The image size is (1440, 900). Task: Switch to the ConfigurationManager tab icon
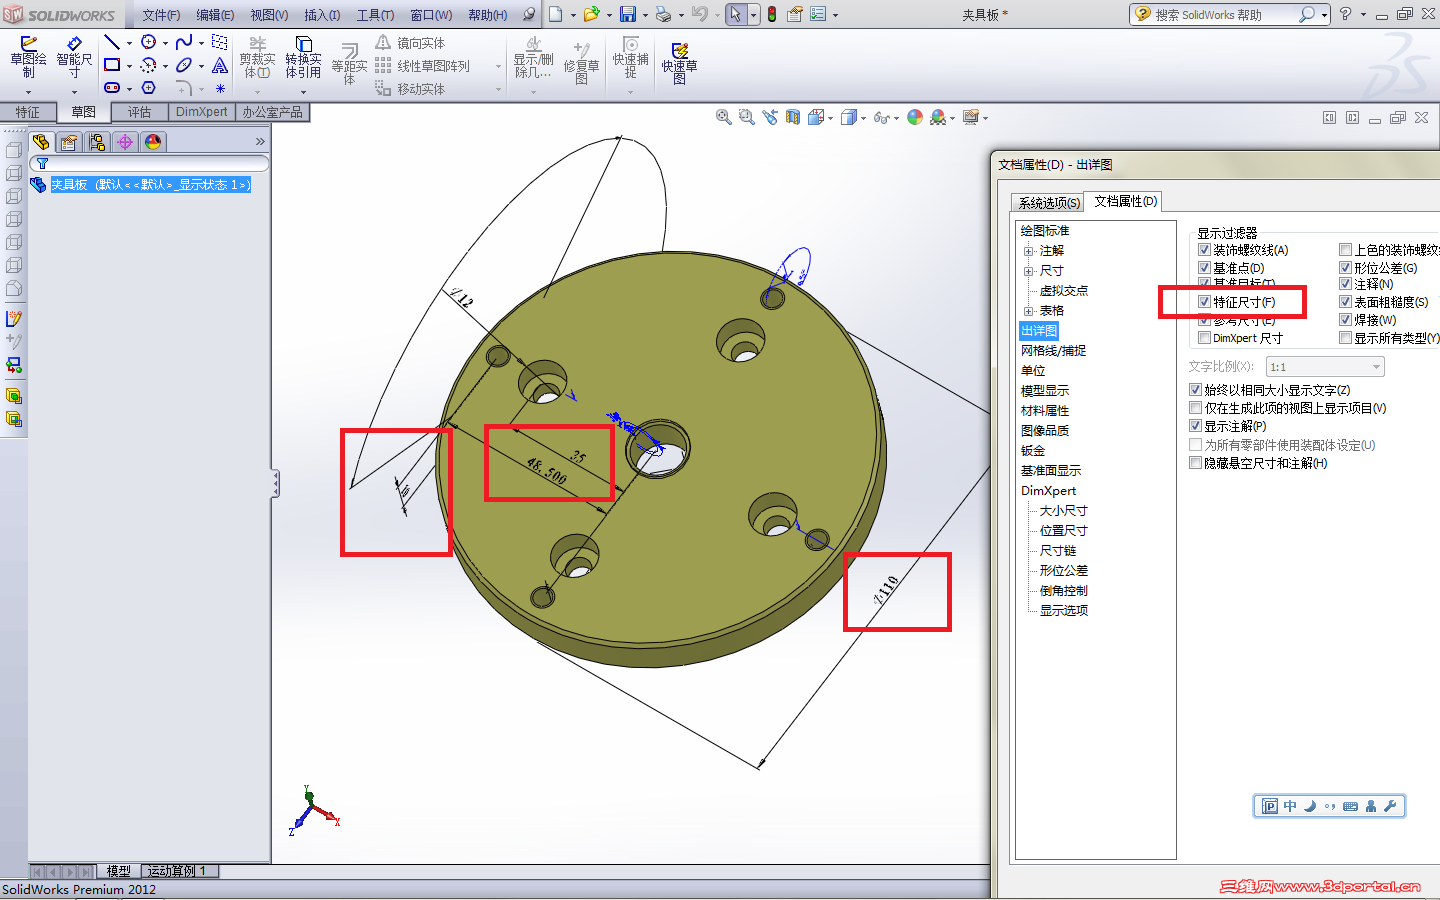[97, 142]
